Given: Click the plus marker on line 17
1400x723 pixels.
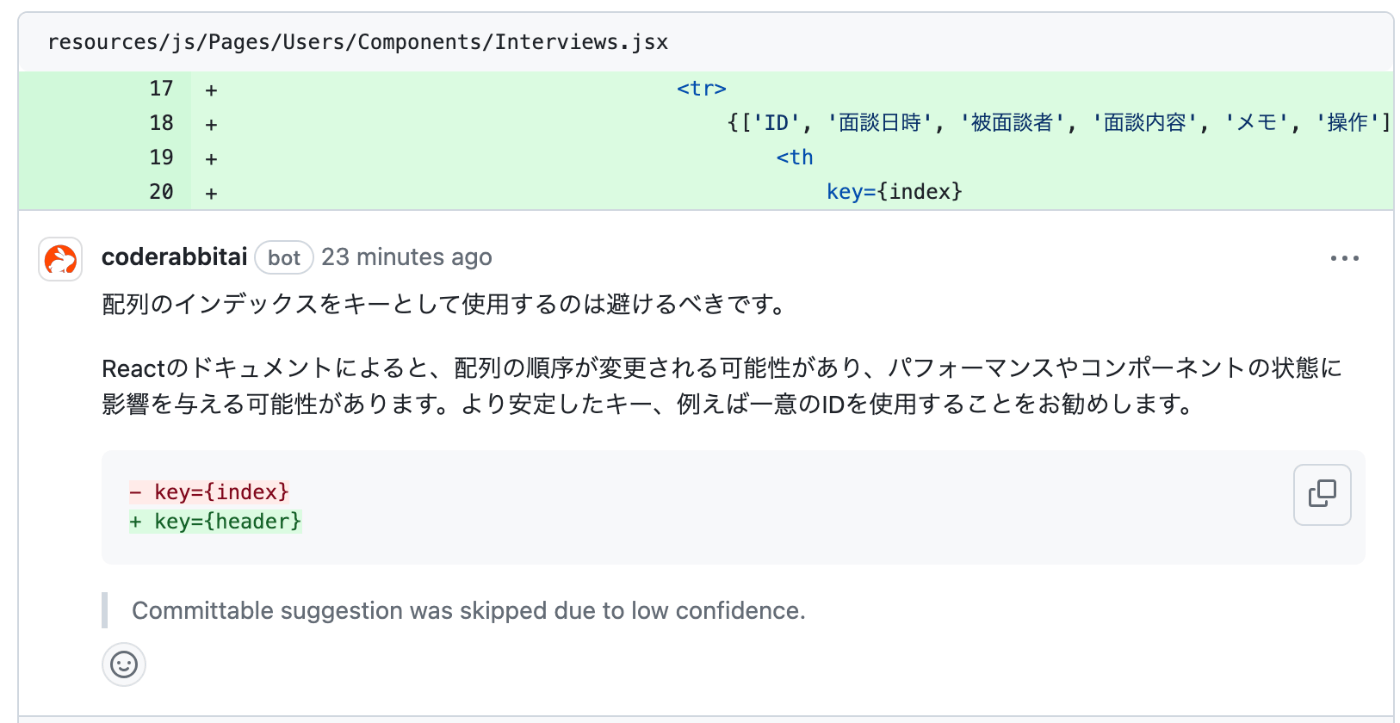Looking at the screenshot, I should point(211,89).
